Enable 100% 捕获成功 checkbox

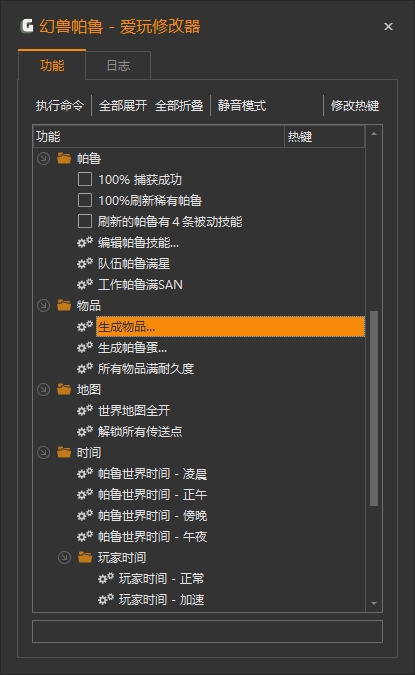[85, 179]
